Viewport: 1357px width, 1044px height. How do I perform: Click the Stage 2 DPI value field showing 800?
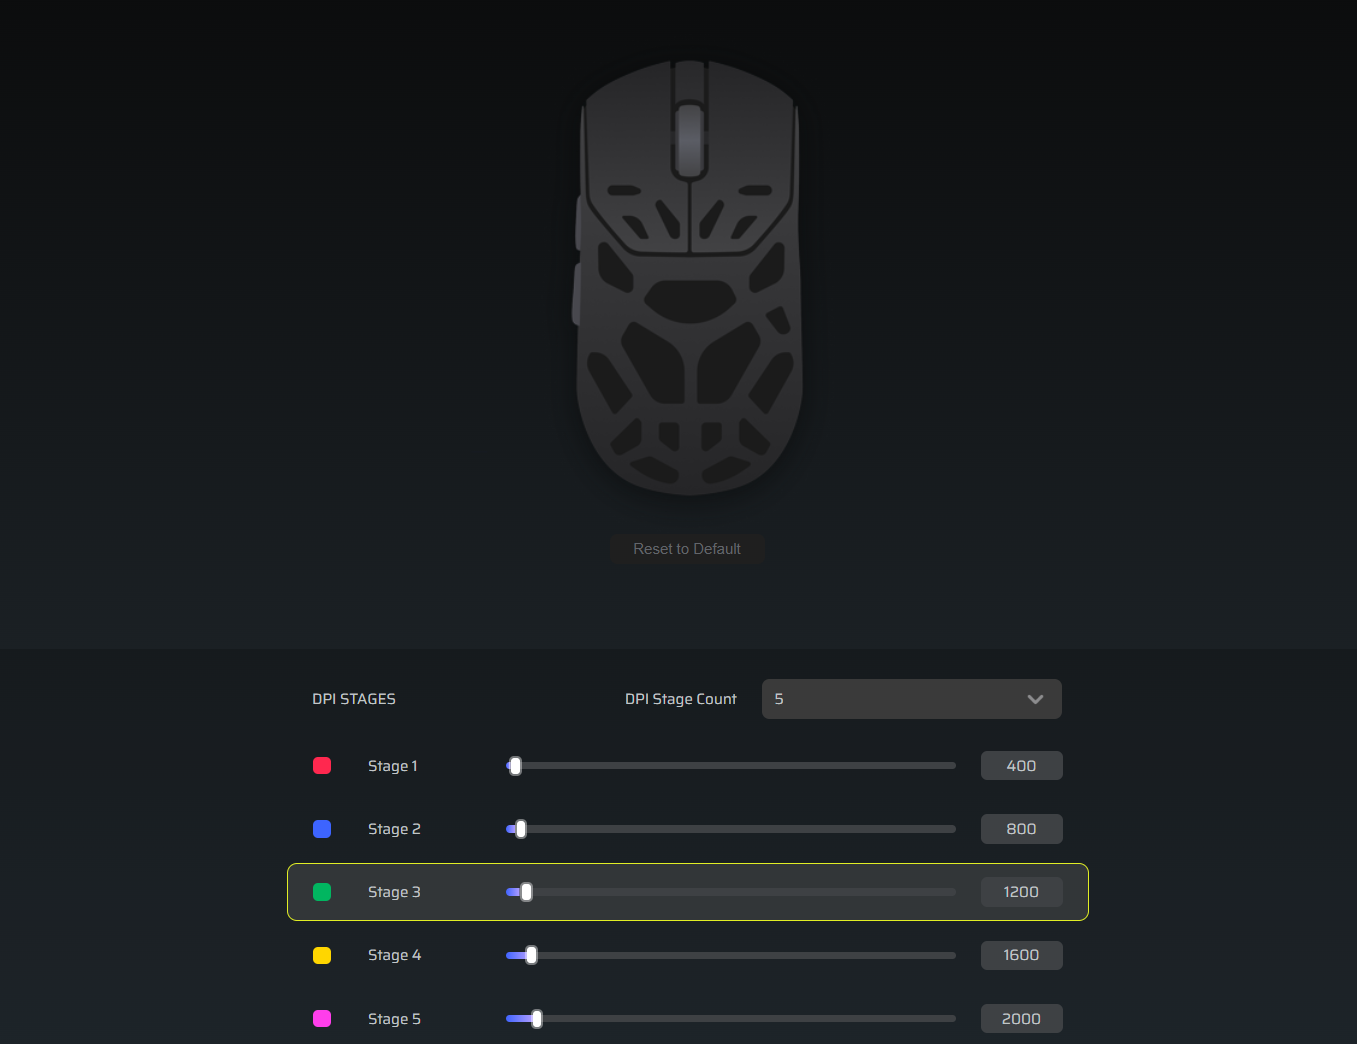pos(1021,829)
